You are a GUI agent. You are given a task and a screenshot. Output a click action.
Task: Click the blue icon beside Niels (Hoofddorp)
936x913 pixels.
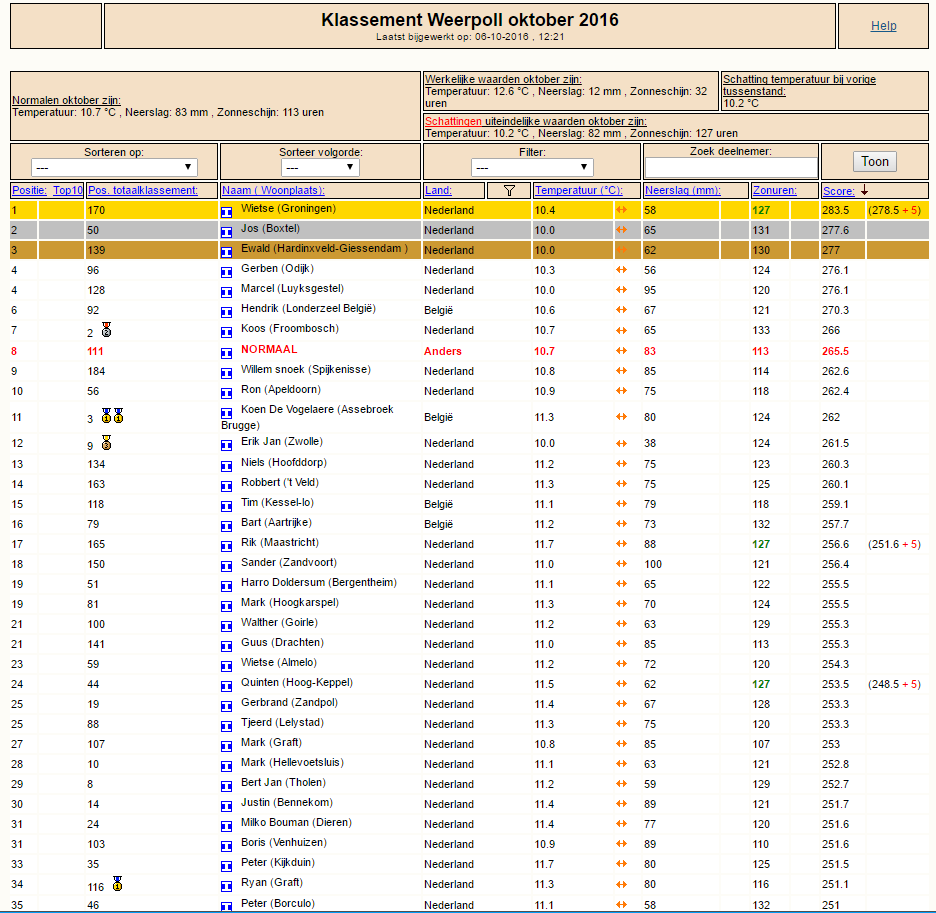(x=226, y=466)
